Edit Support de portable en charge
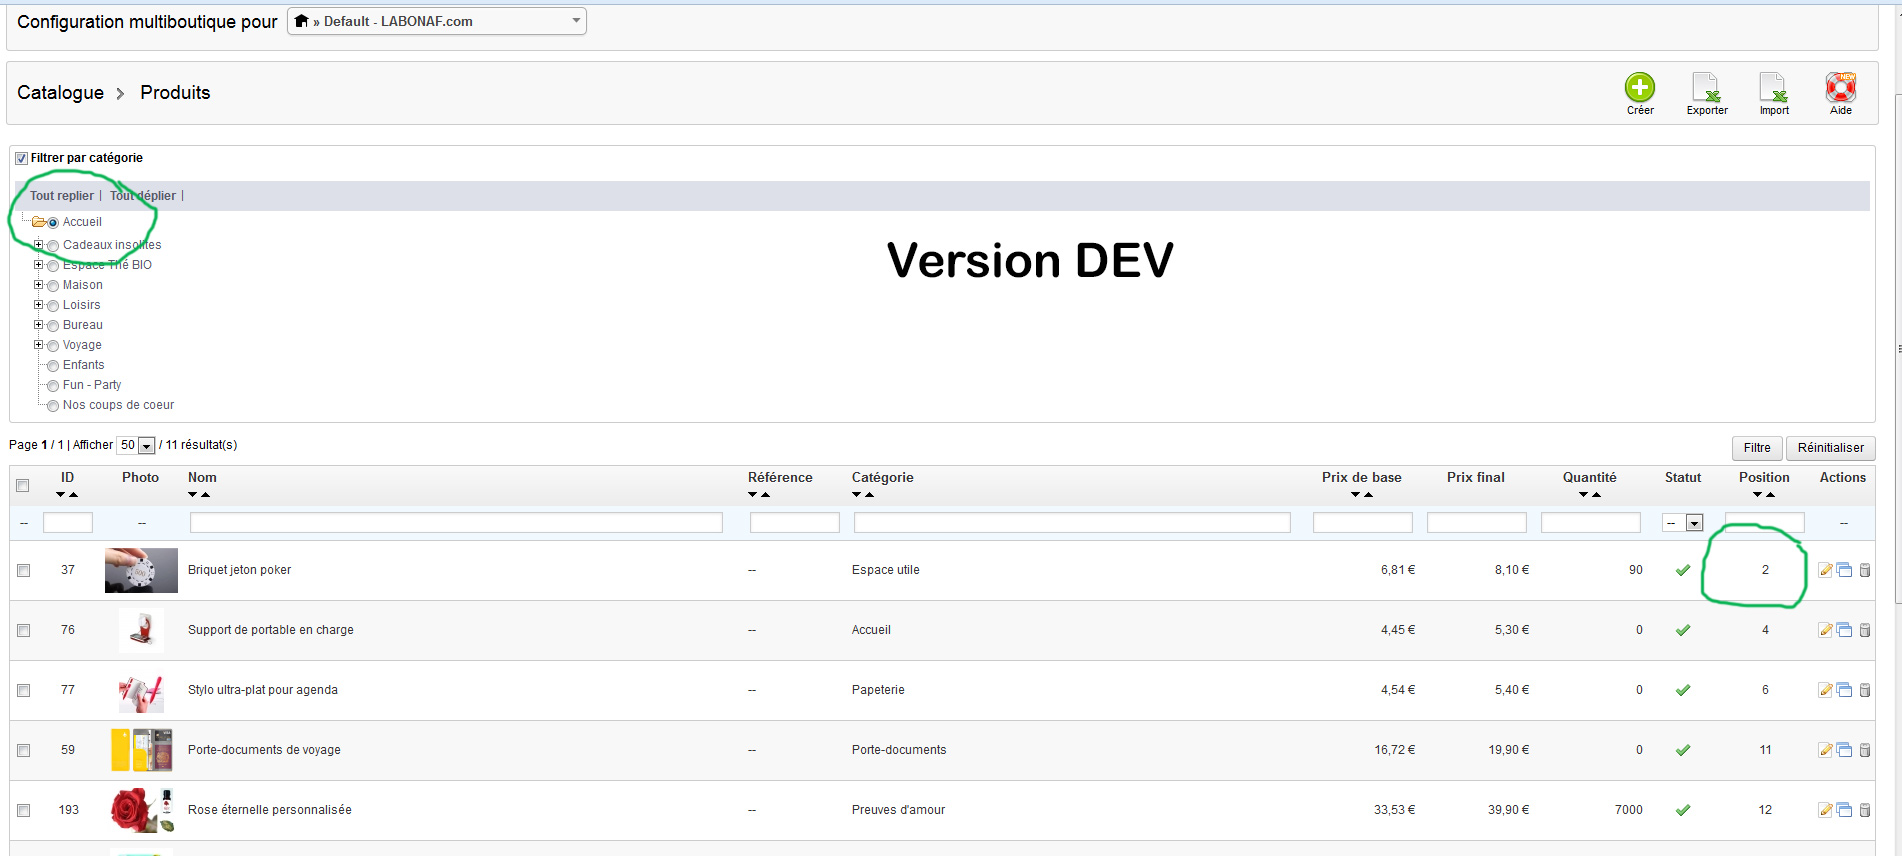Viewport: 1902px width, 856px height. coord(1825,630)
